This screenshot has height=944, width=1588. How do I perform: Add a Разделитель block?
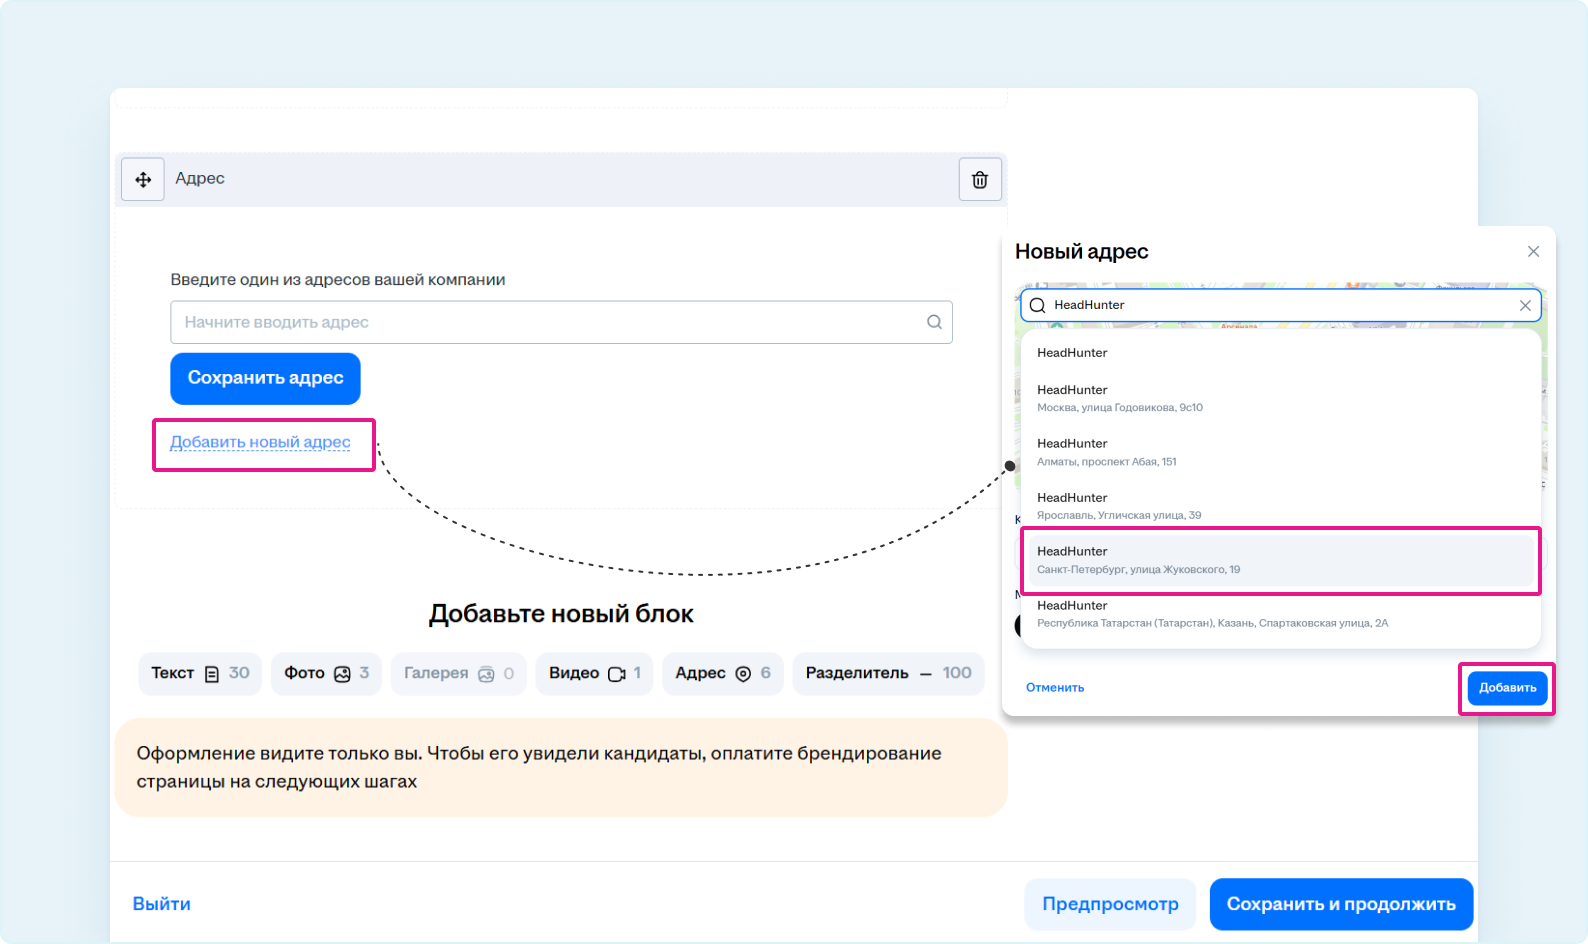[888, 674]
